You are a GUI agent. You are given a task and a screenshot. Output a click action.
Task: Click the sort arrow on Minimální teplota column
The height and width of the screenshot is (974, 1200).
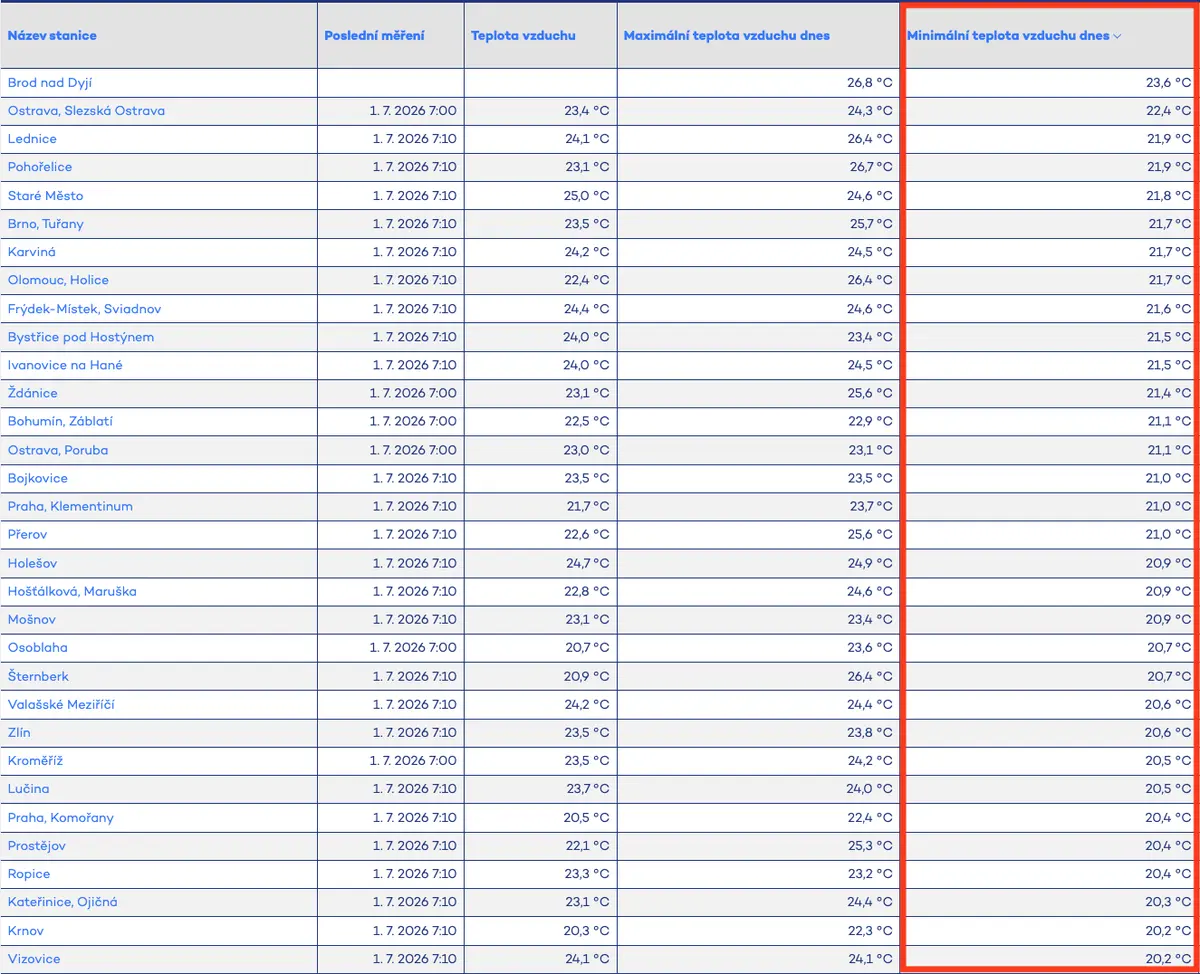[x=1117, y=36]
